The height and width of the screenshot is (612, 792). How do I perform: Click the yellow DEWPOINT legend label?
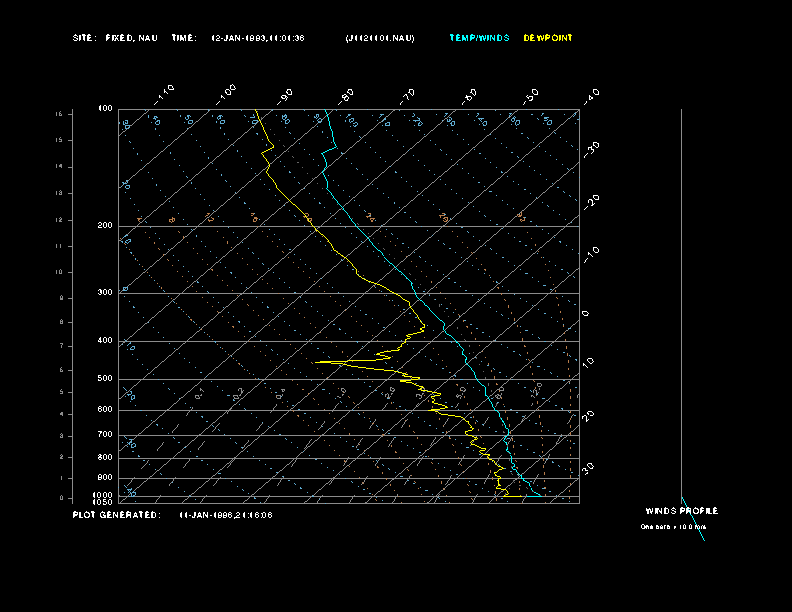(x=548, y=38)
